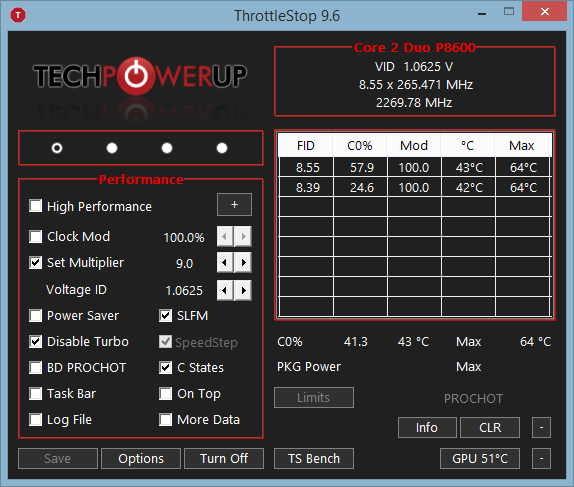Toggle the BD PROCHOT checkbox
This screenshot has height=487, width=574.
click(x=36, y=367)
